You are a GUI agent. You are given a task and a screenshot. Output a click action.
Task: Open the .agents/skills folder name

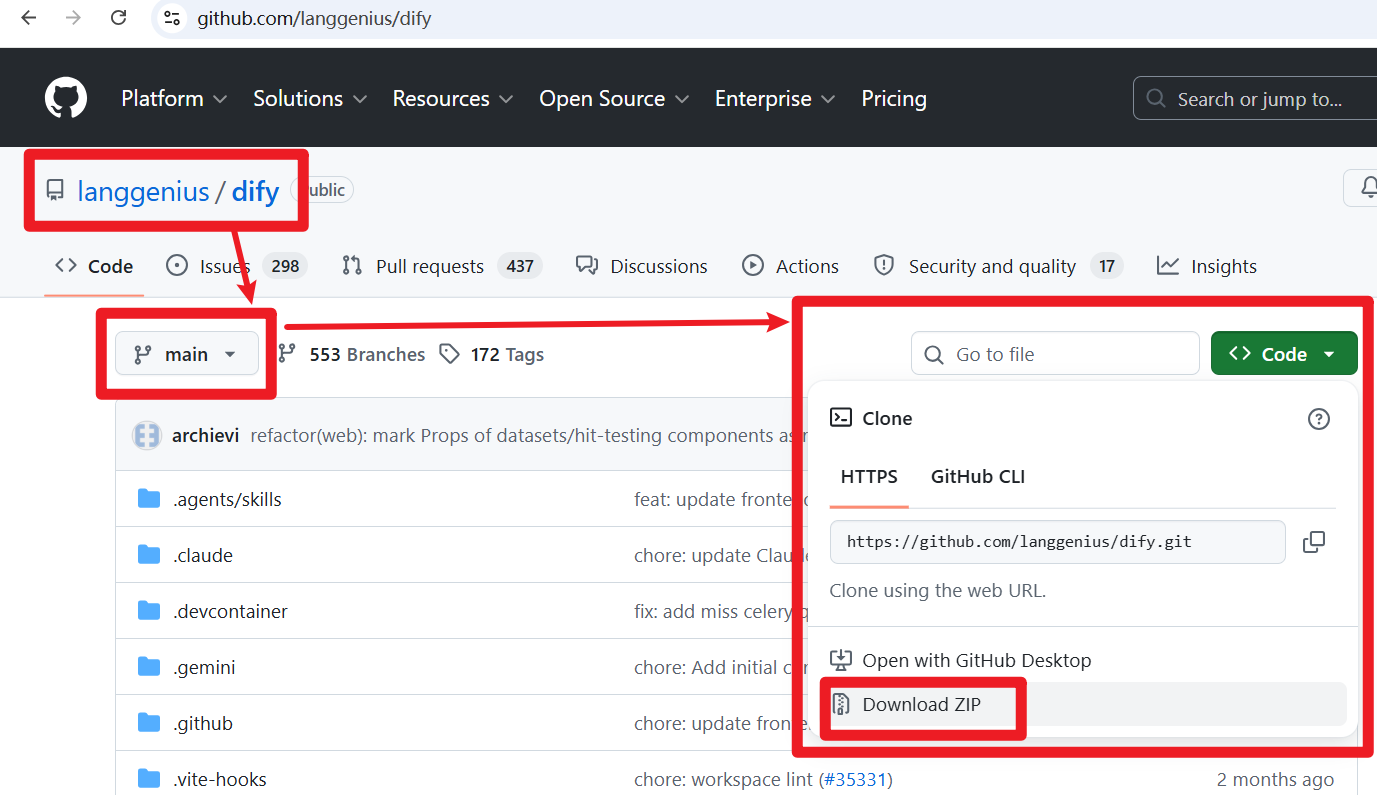tap(227, 499)
